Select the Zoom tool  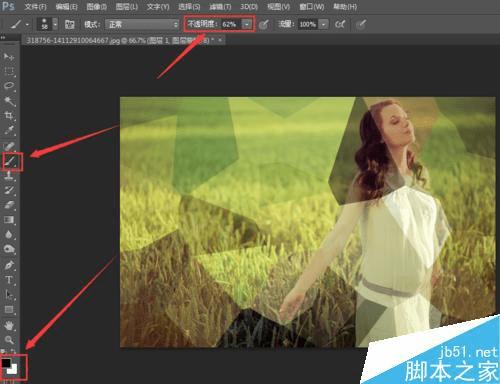(x=9, y=340)
